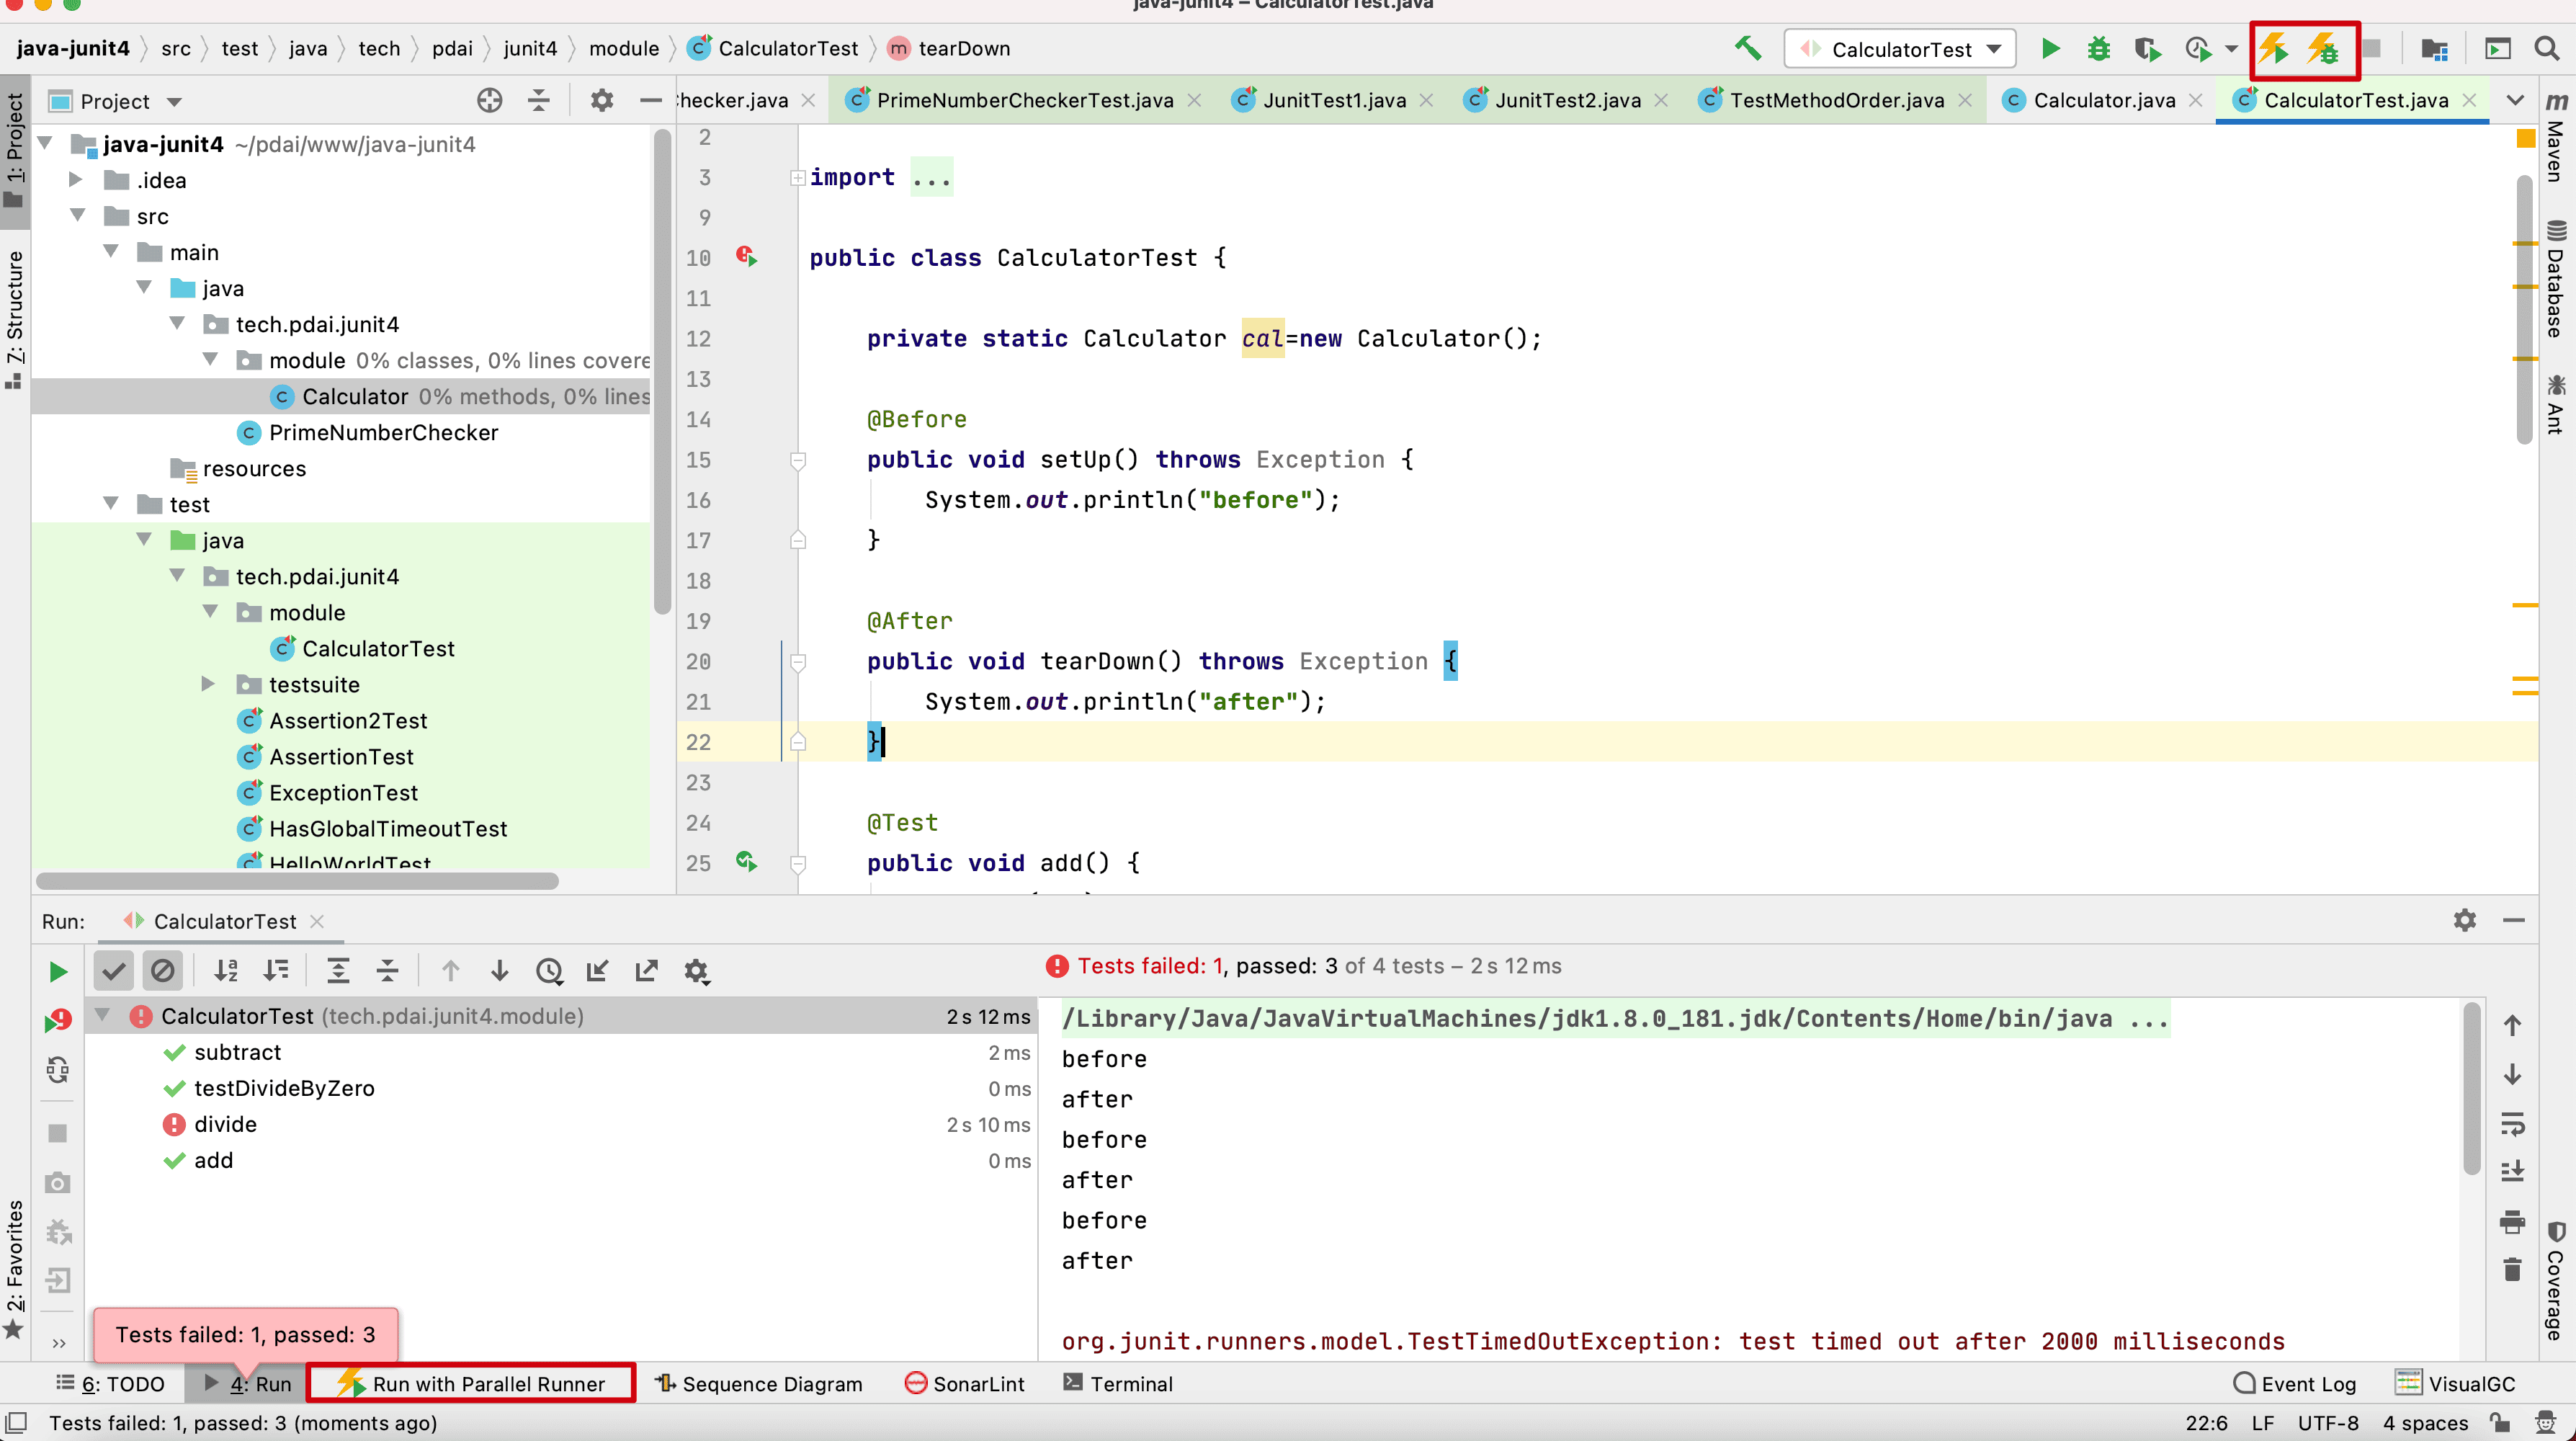
Task: Run with coverage shield icon
Action: pyautogui.click(x=2147, y=49)
